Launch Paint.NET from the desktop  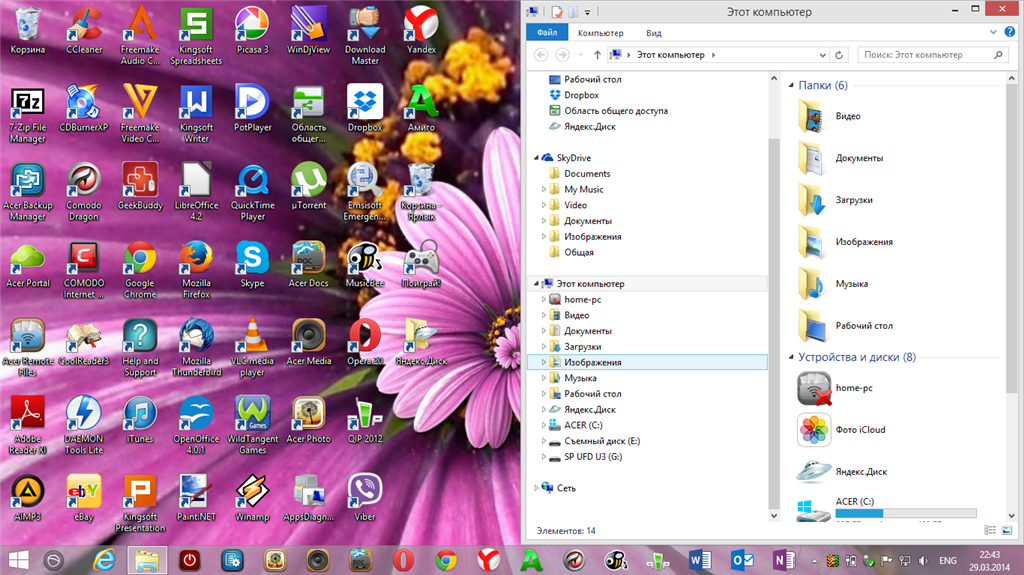point(196,497)
